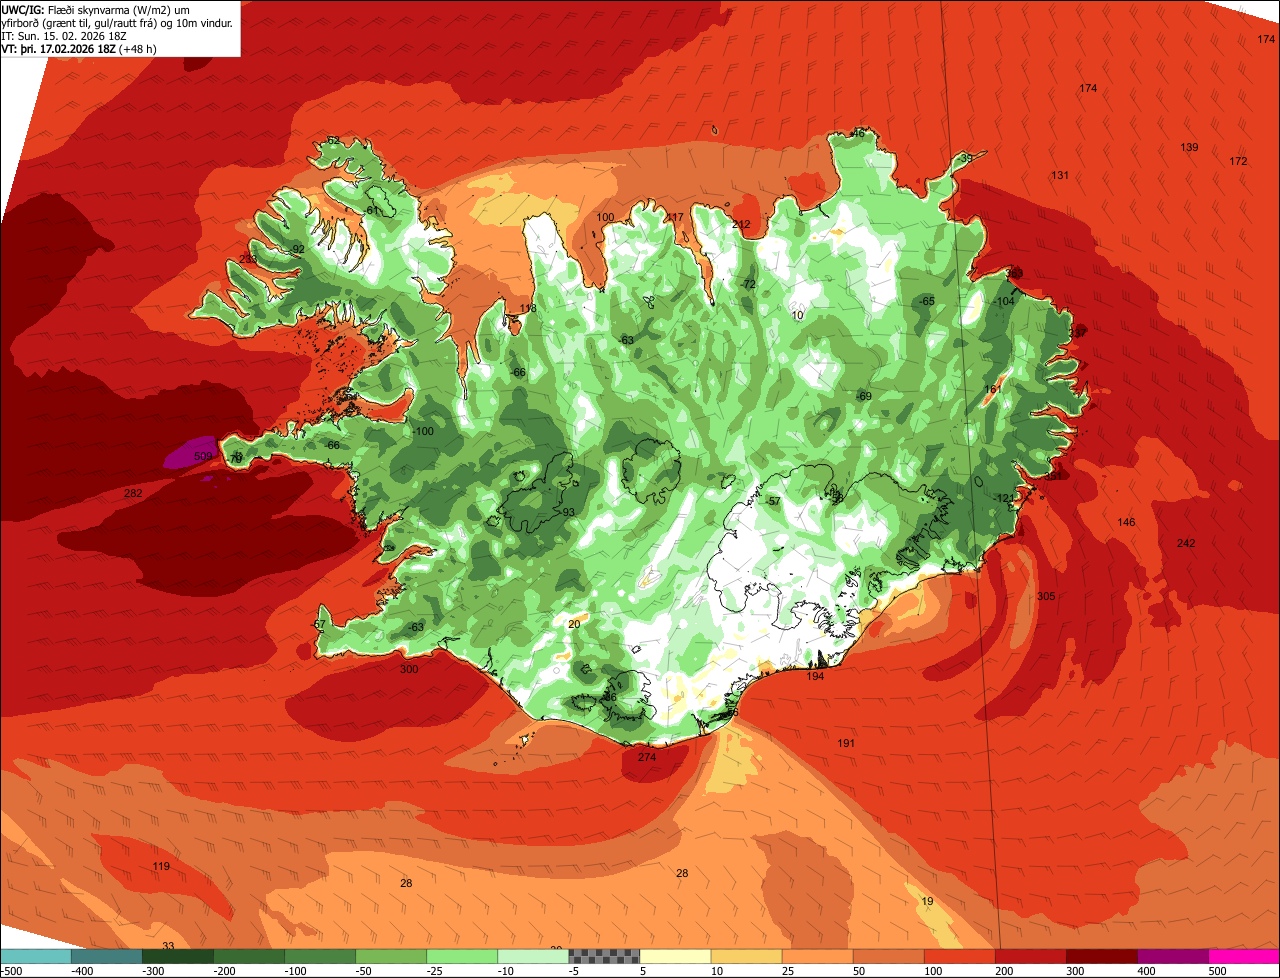Click the value 274 off the south coast
This screenshot has height=978, width=1280.
point(647,758)
